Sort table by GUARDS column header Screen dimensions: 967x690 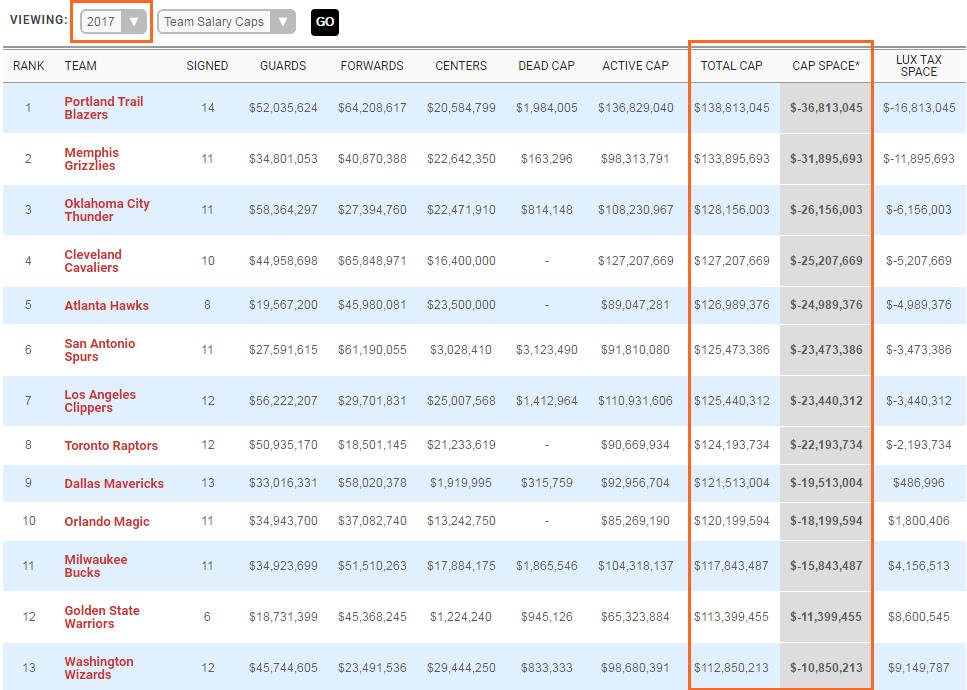pyautogui.click(x=283, y=66)
